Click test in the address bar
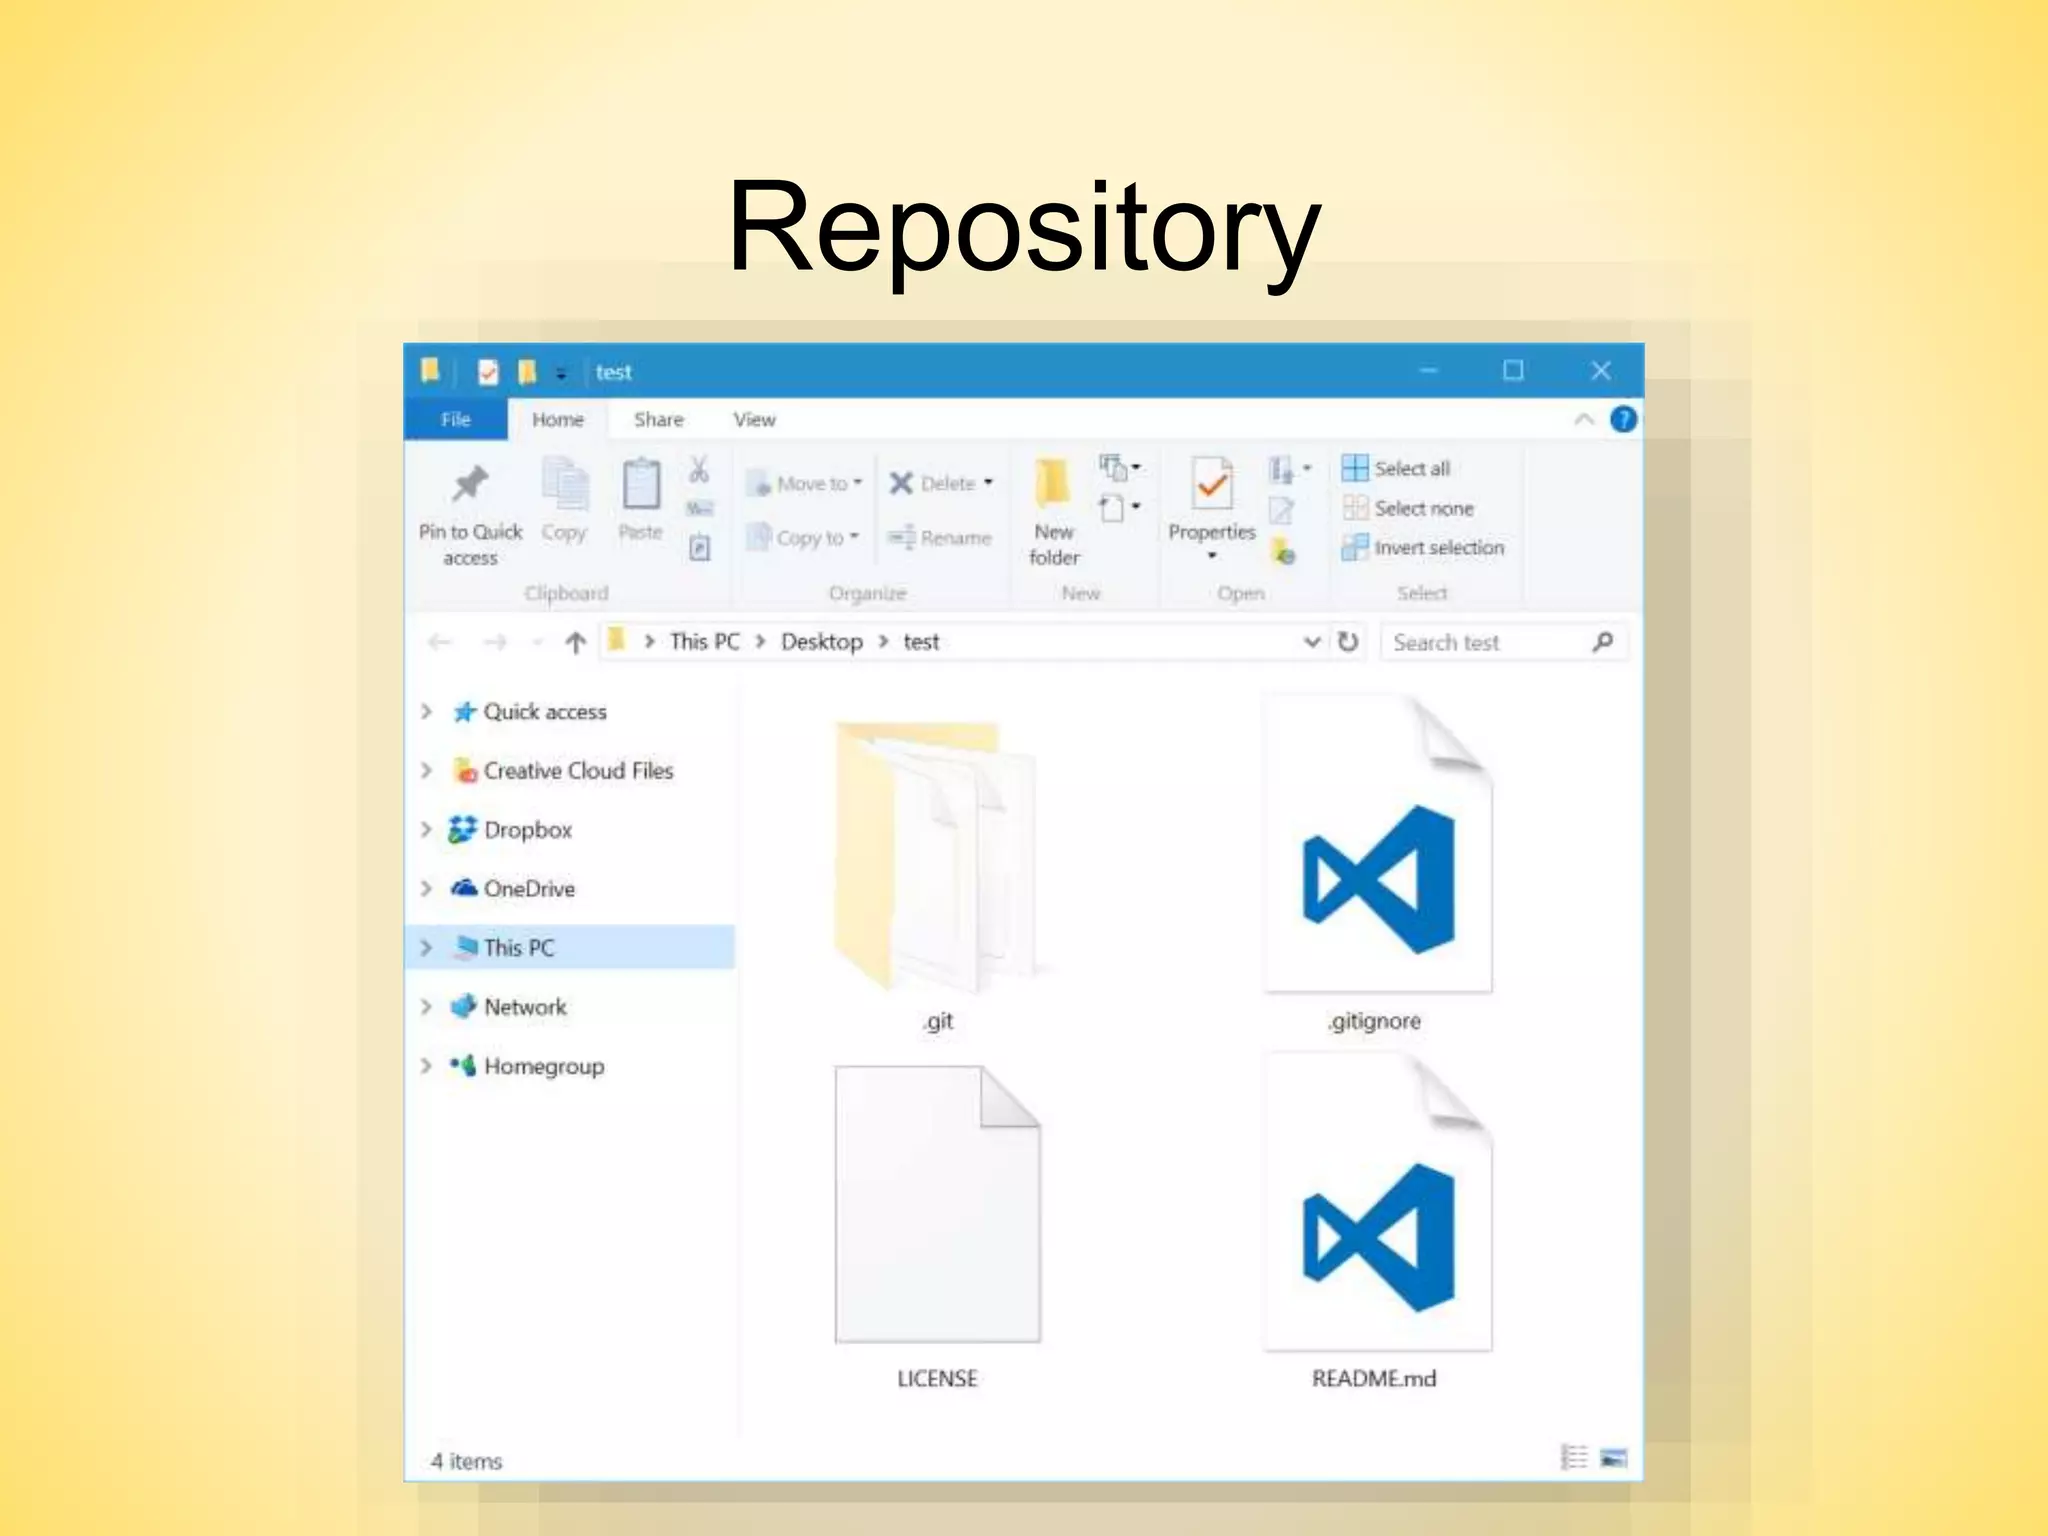The height and width of the screenshot is (1536, 2048). (x=921, y=642)
